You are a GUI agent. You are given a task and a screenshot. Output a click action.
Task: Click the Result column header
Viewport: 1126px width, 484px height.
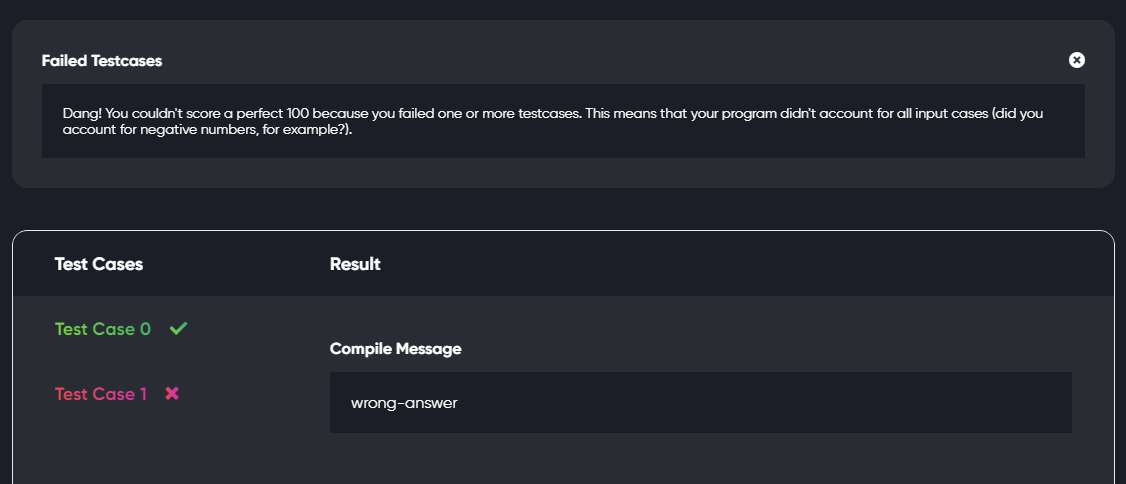click(x=355, y=264)
